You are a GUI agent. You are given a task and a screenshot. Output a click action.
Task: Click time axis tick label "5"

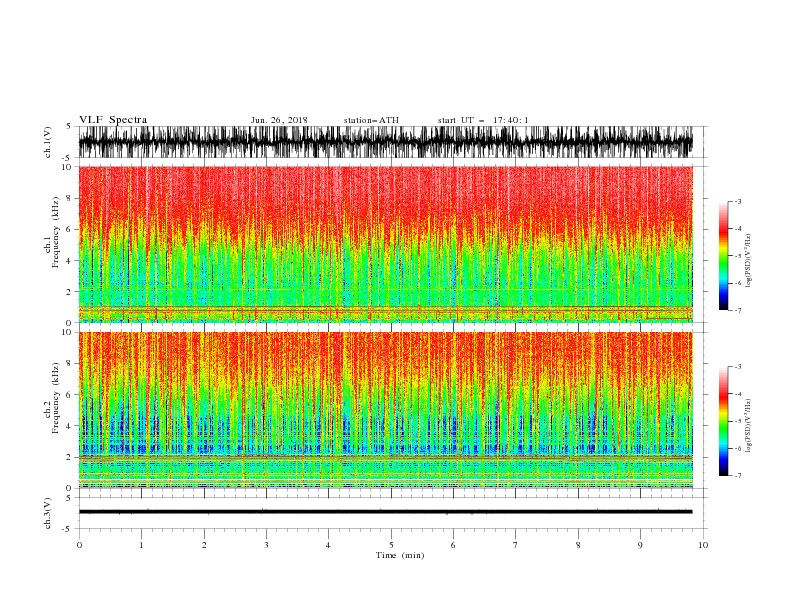click(x=391, y=545)
